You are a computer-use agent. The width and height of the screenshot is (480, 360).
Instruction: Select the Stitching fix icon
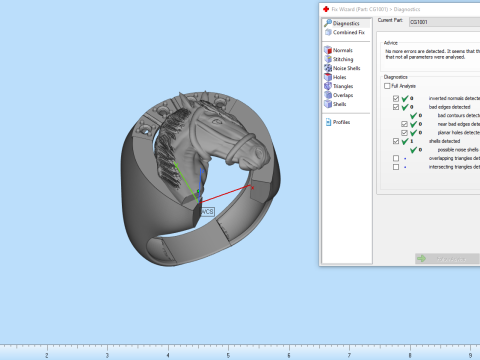(x=328, y=59)
